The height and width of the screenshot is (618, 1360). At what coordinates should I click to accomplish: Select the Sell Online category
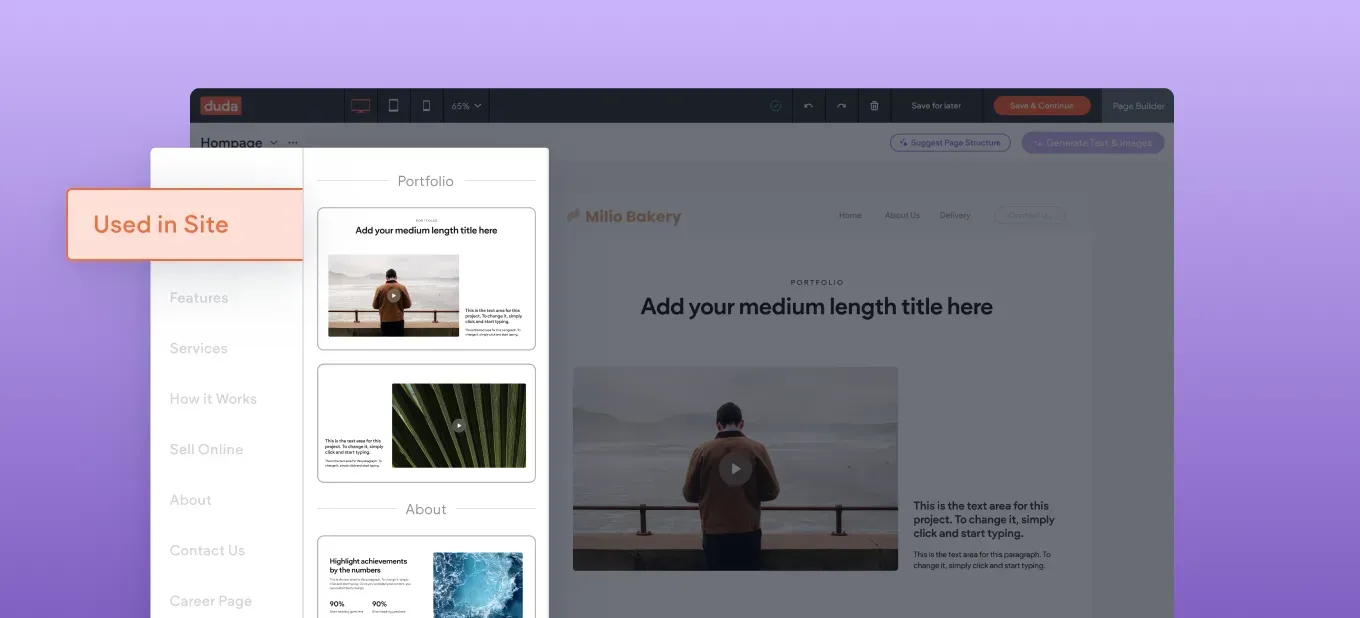[x=206, y=449]
